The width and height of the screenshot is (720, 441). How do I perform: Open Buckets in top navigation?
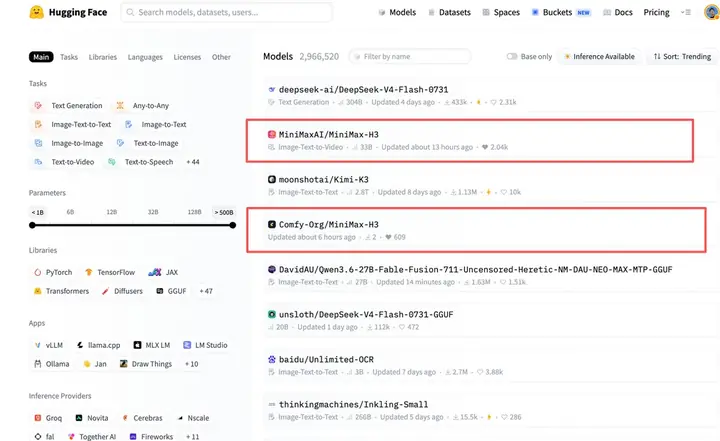pyautogui.click(x=561, y=12)
